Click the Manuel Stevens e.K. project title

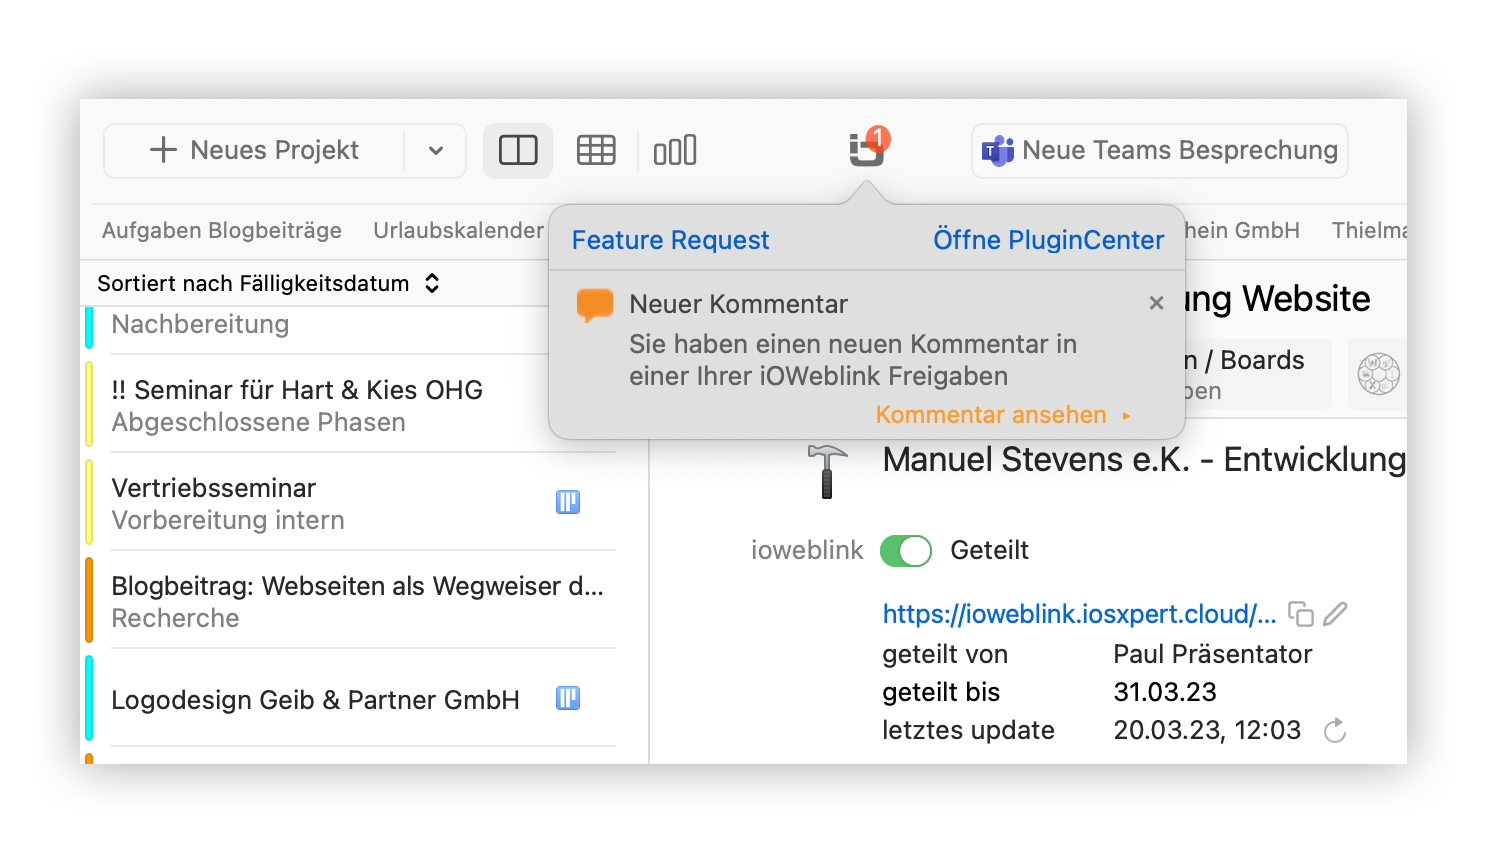point(1144,460)
